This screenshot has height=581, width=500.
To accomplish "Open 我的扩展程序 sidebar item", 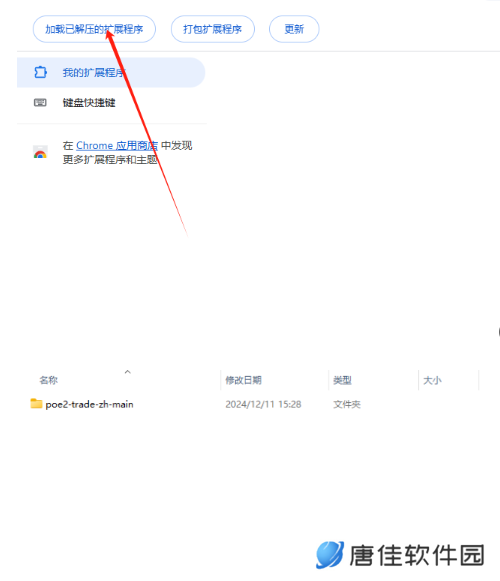I will click(111, 72).
